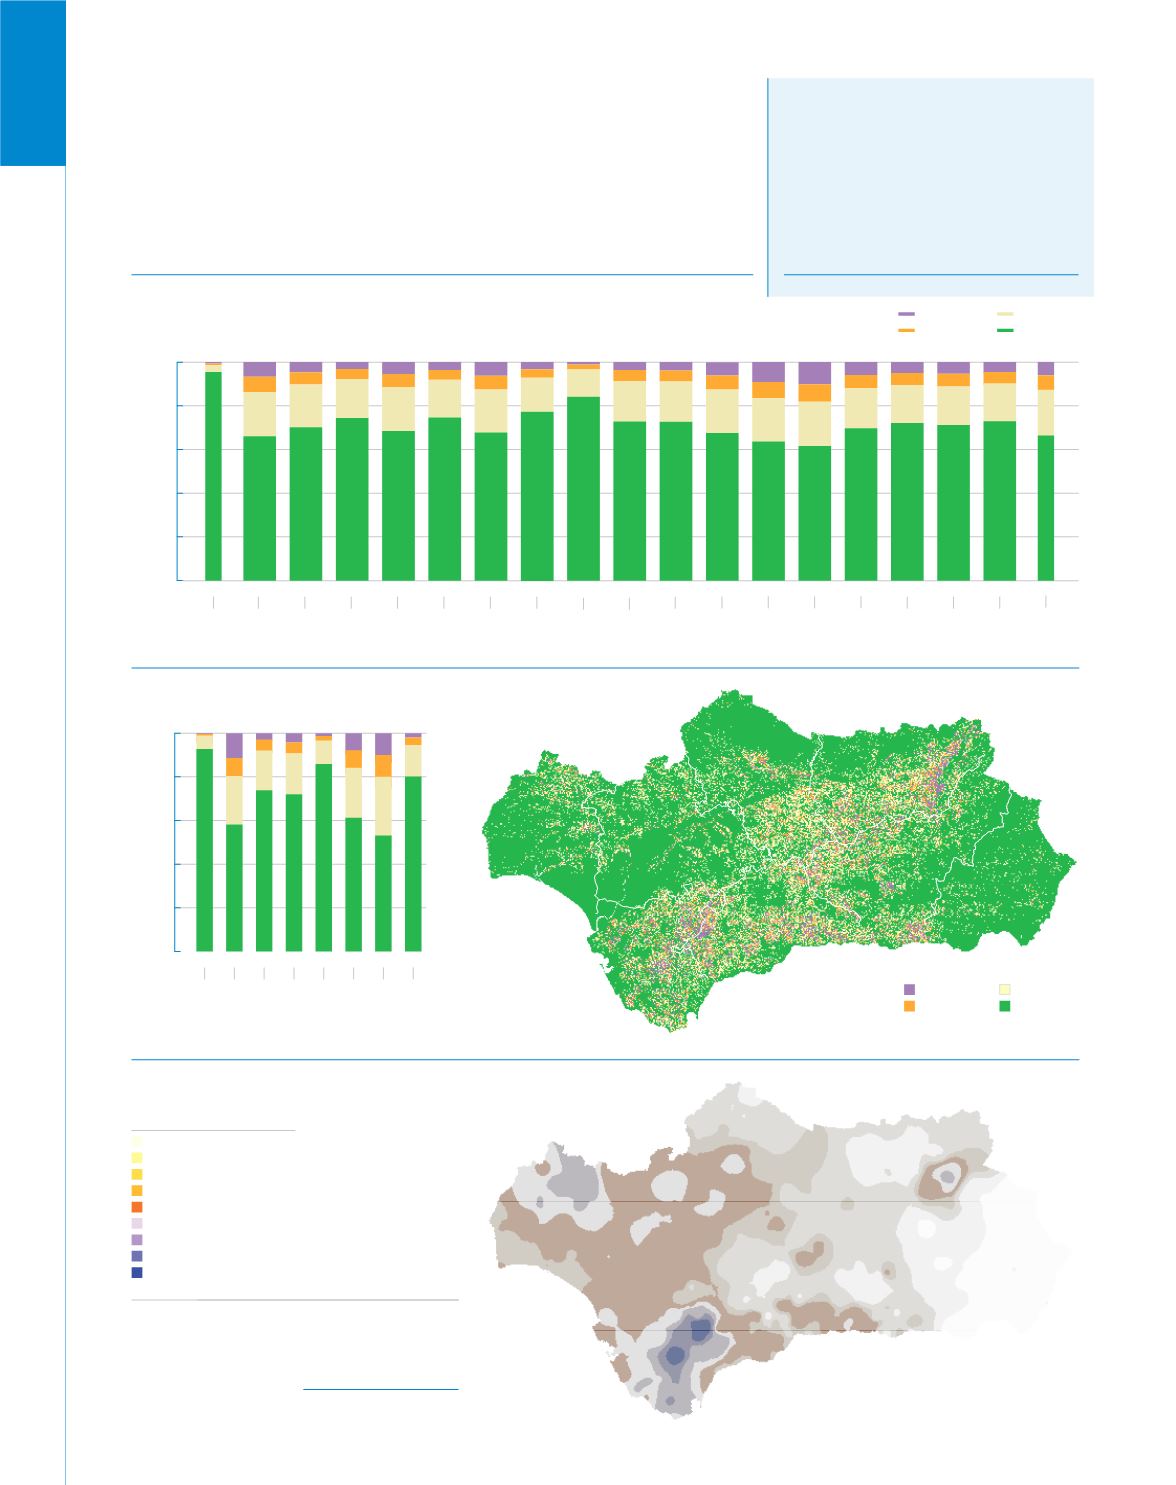Screen dimensions: 1176x1485
Task: Select the light blue sidebar box at top right
Action: 930,187
